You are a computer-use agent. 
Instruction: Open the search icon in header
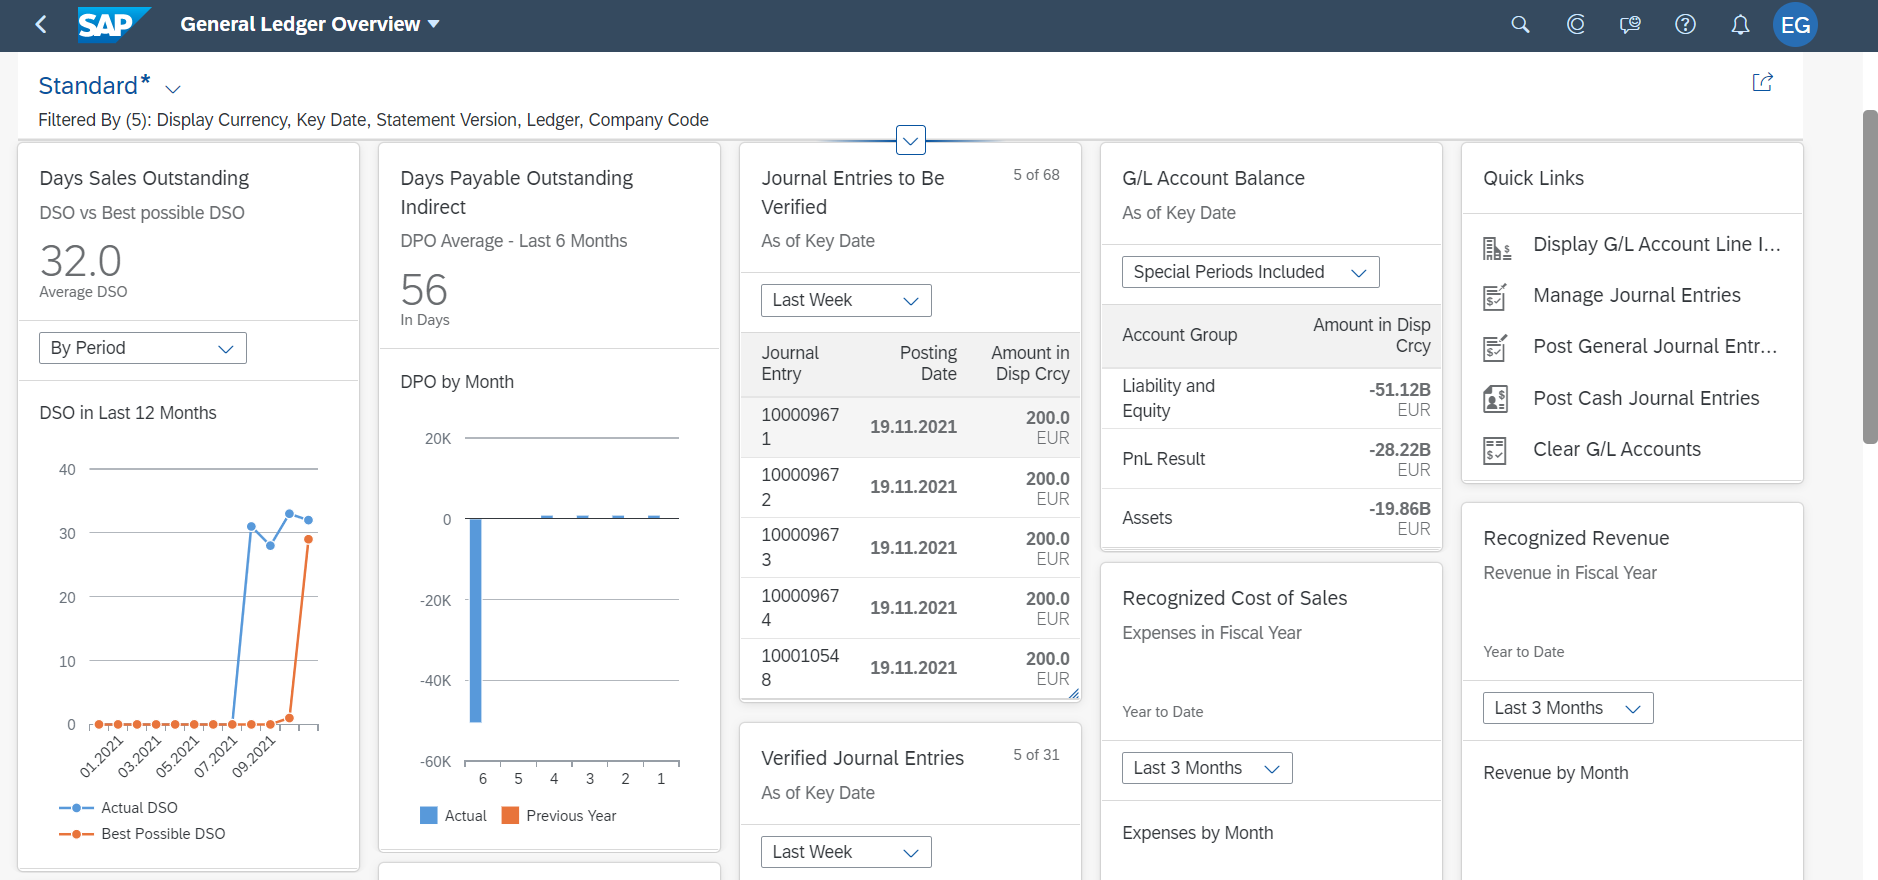click(1520, 25)
